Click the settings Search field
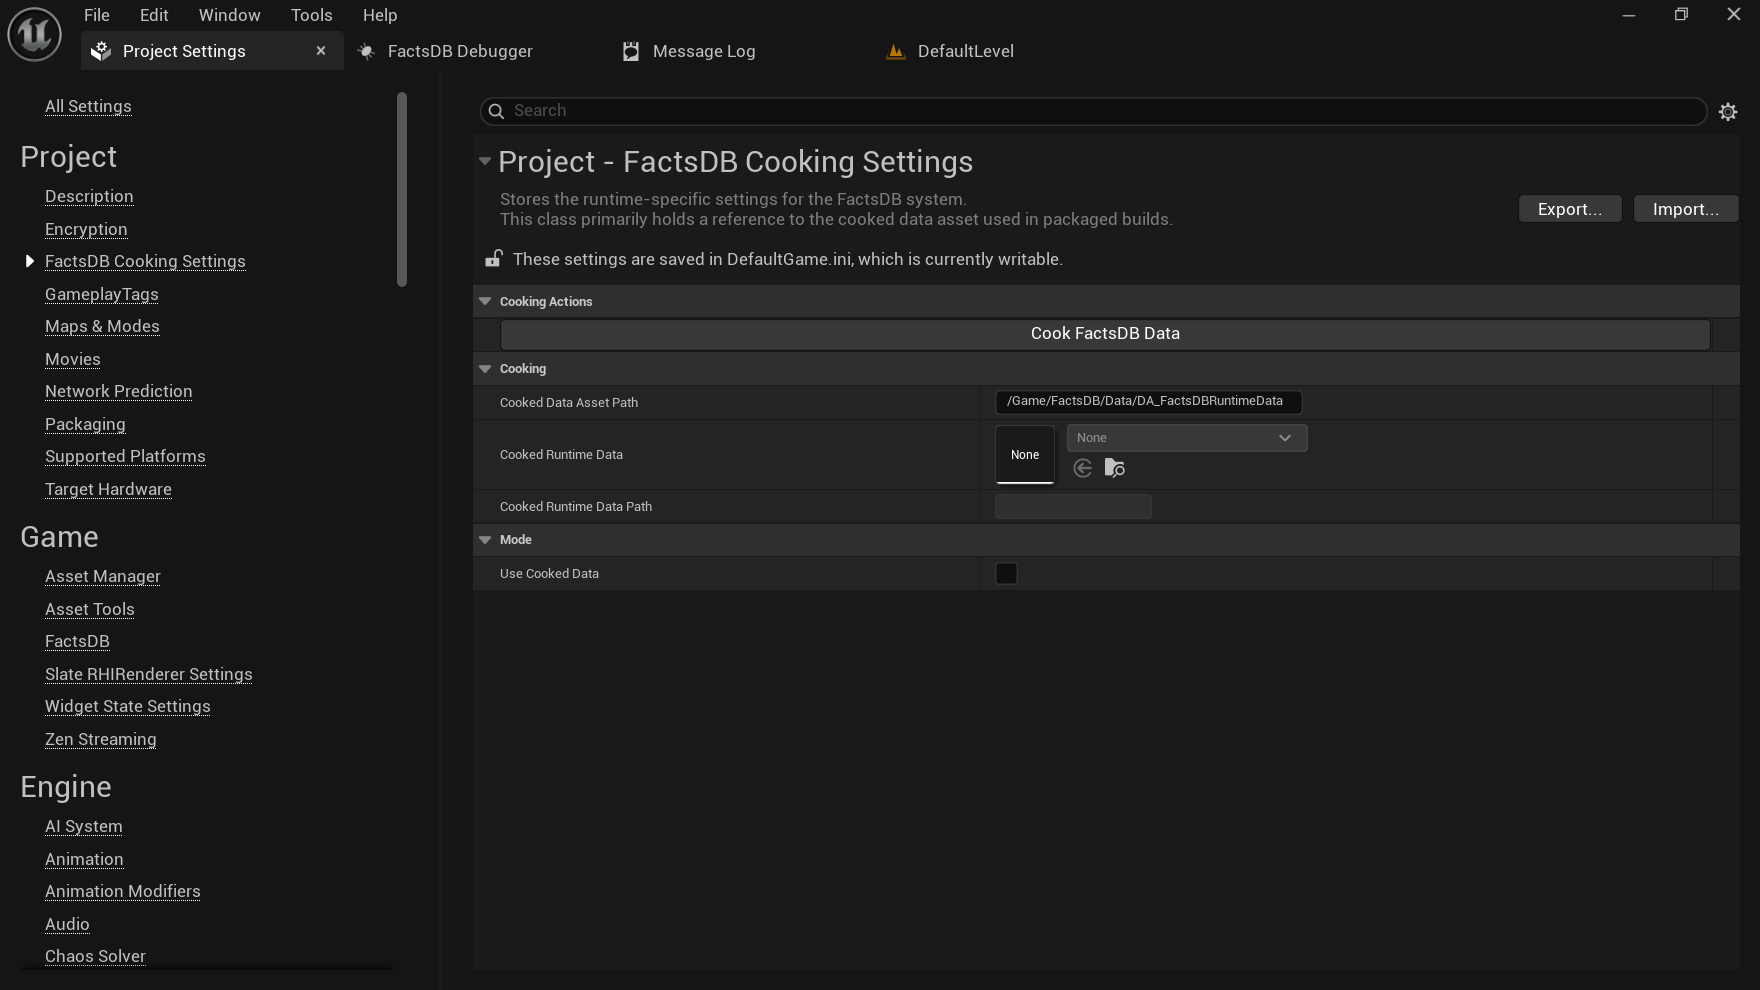 coord(1093,111)
